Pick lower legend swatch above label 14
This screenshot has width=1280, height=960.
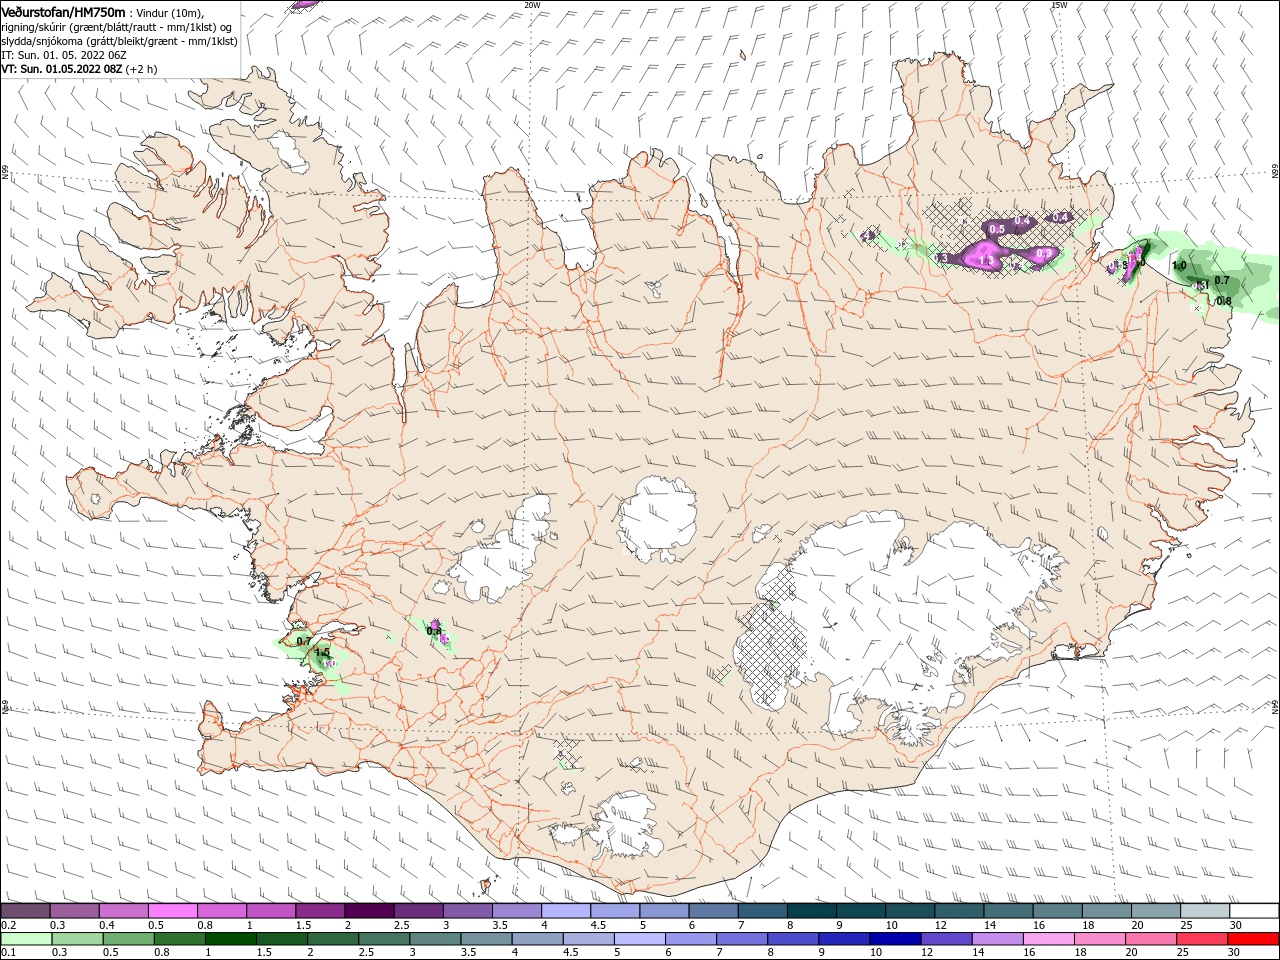click(998, 939)
